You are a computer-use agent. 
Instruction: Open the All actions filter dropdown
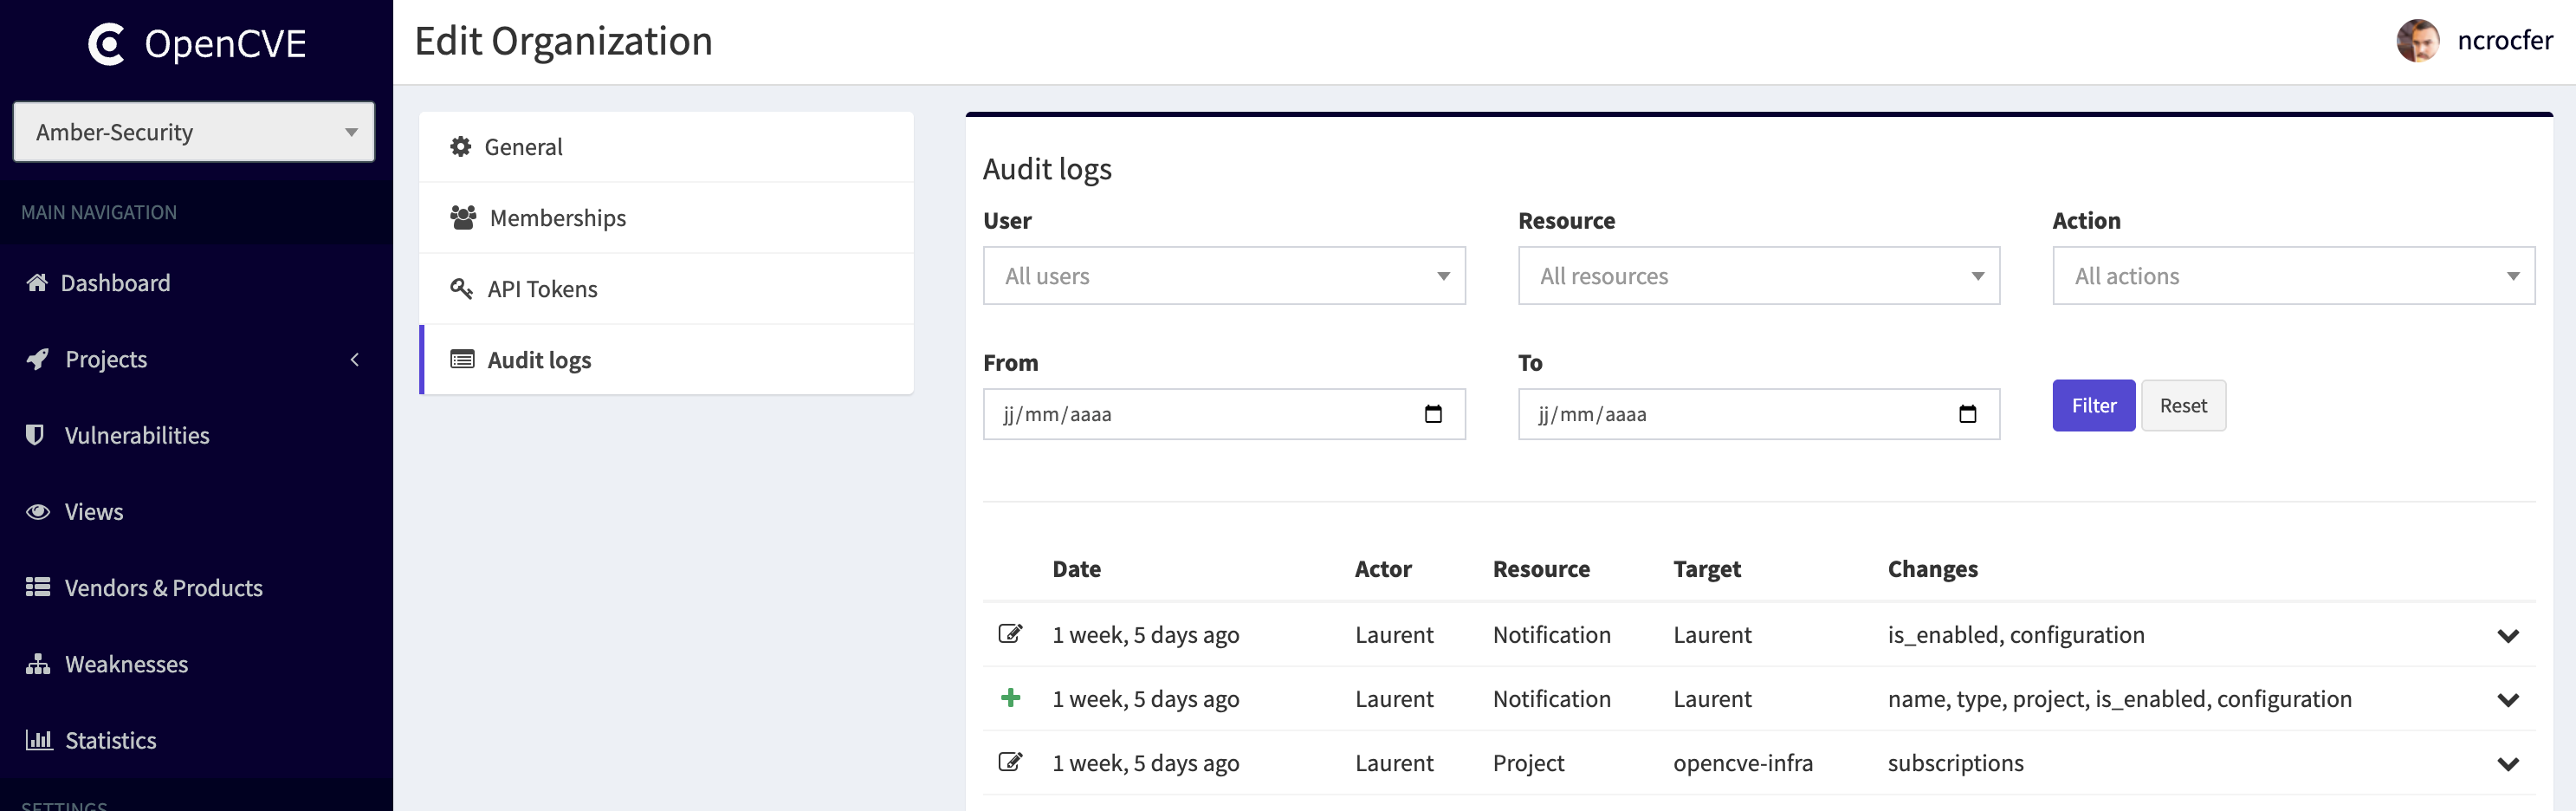pos(2292,276)
